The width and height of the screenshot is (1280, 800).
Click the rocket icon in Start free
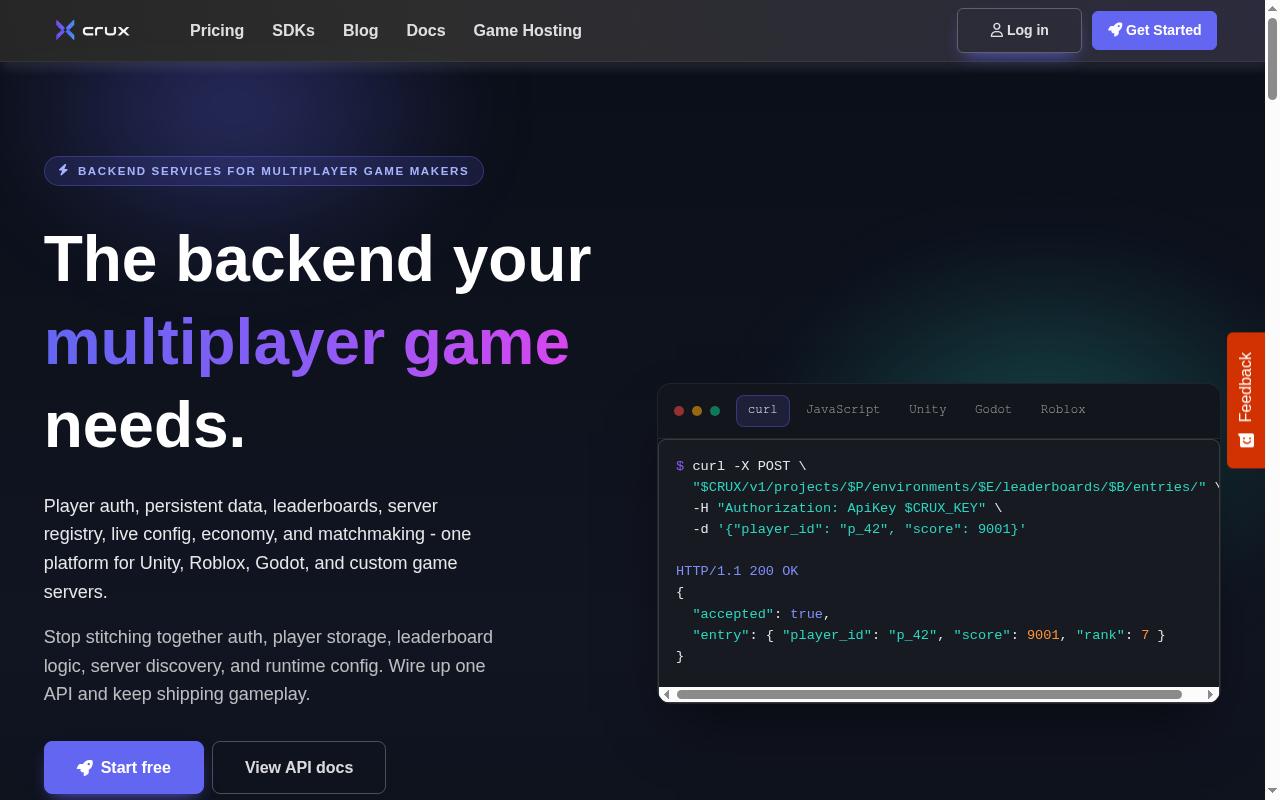pos(85,768)
